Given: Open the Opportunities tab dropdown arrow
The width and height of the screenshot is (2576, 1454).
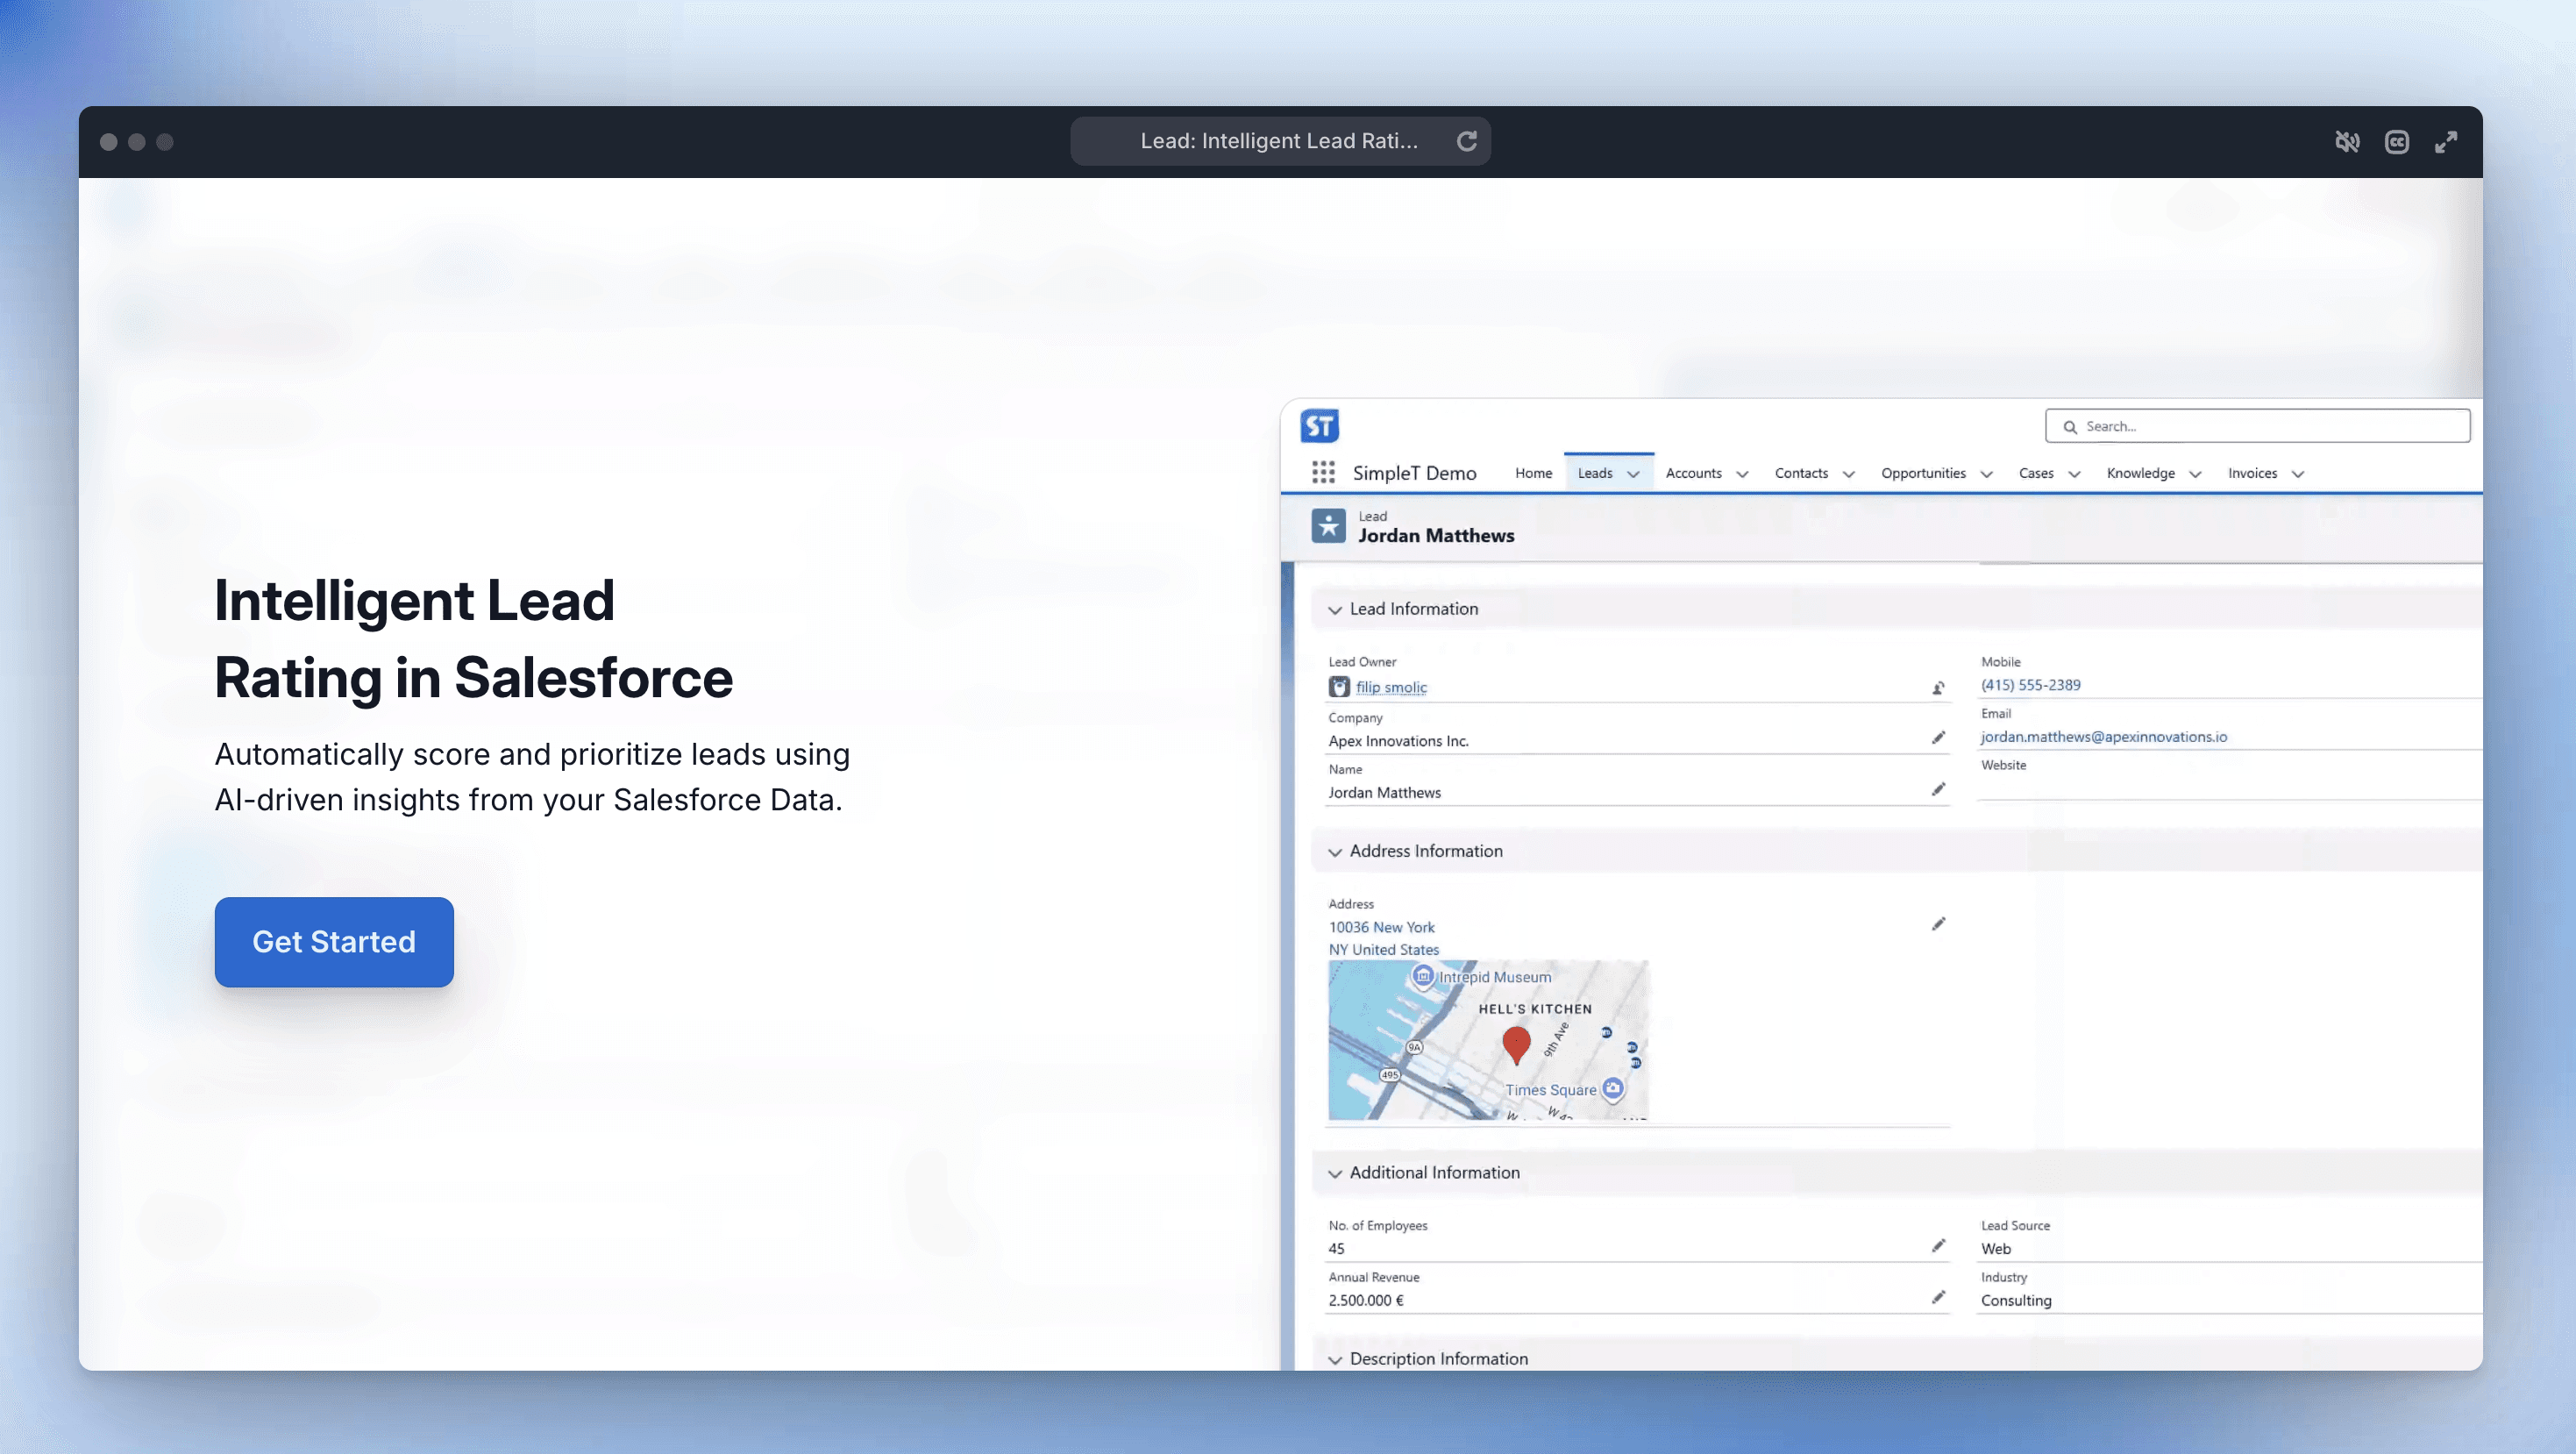Looking at the screenshot, I should 1986,474.
